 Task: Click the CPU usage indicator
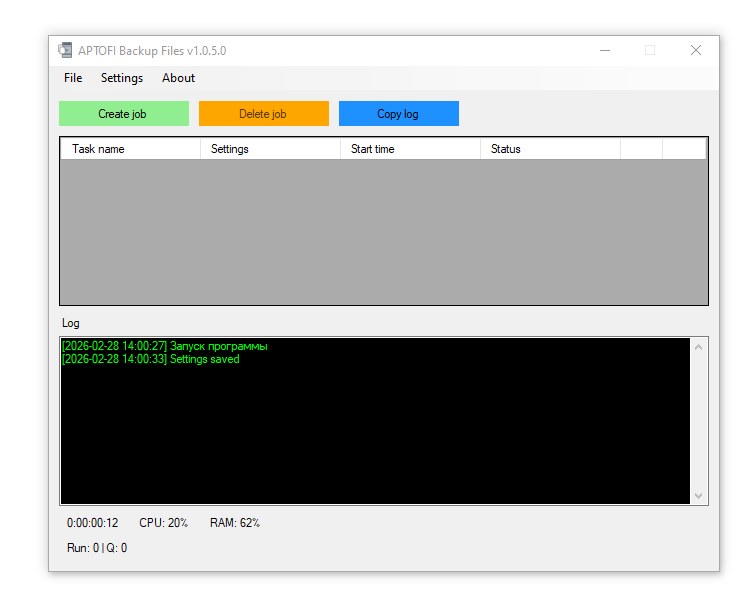[163, 523]
